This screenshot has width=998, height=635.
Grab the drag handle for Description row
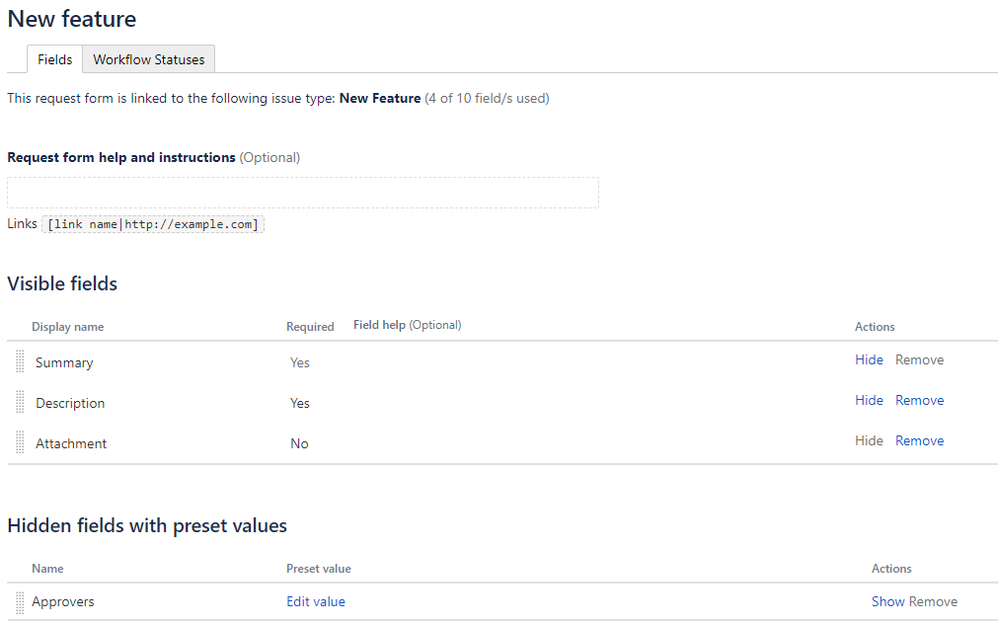20,402
